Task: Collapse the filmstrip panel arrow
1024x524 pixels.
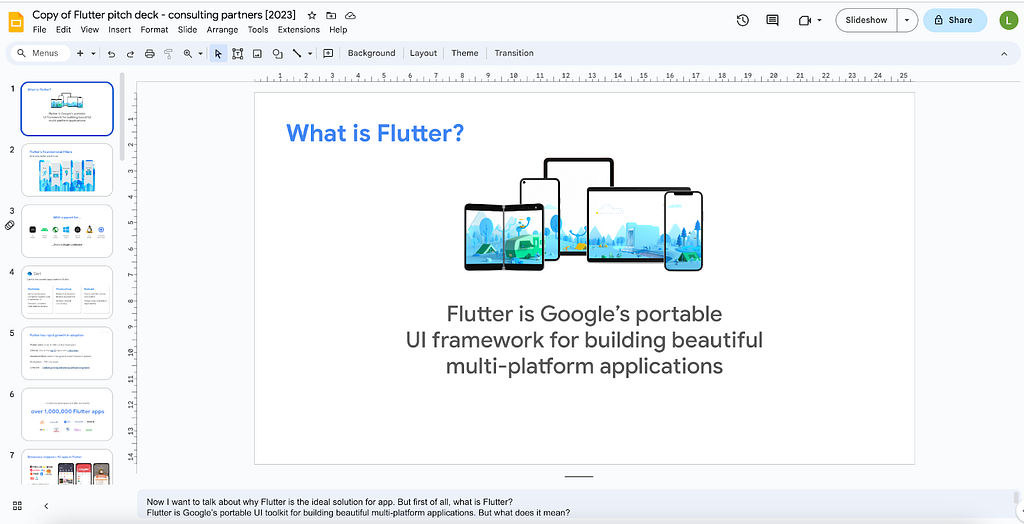Action: tap(46, 506)
